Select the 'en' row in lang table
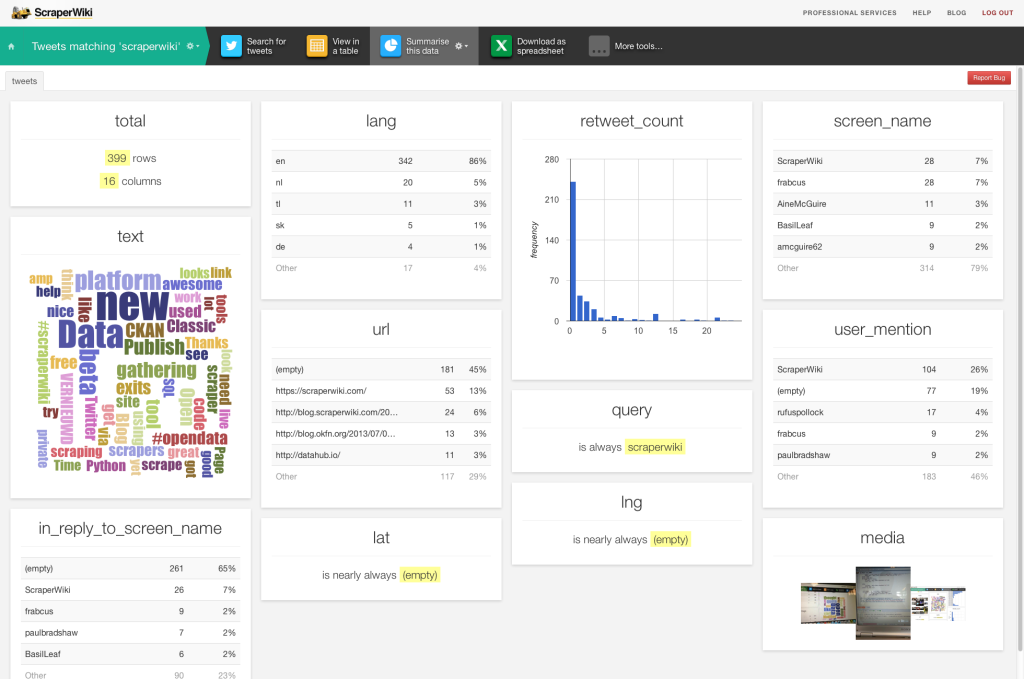Viewport: 1024px width, 679px height. 381,160
